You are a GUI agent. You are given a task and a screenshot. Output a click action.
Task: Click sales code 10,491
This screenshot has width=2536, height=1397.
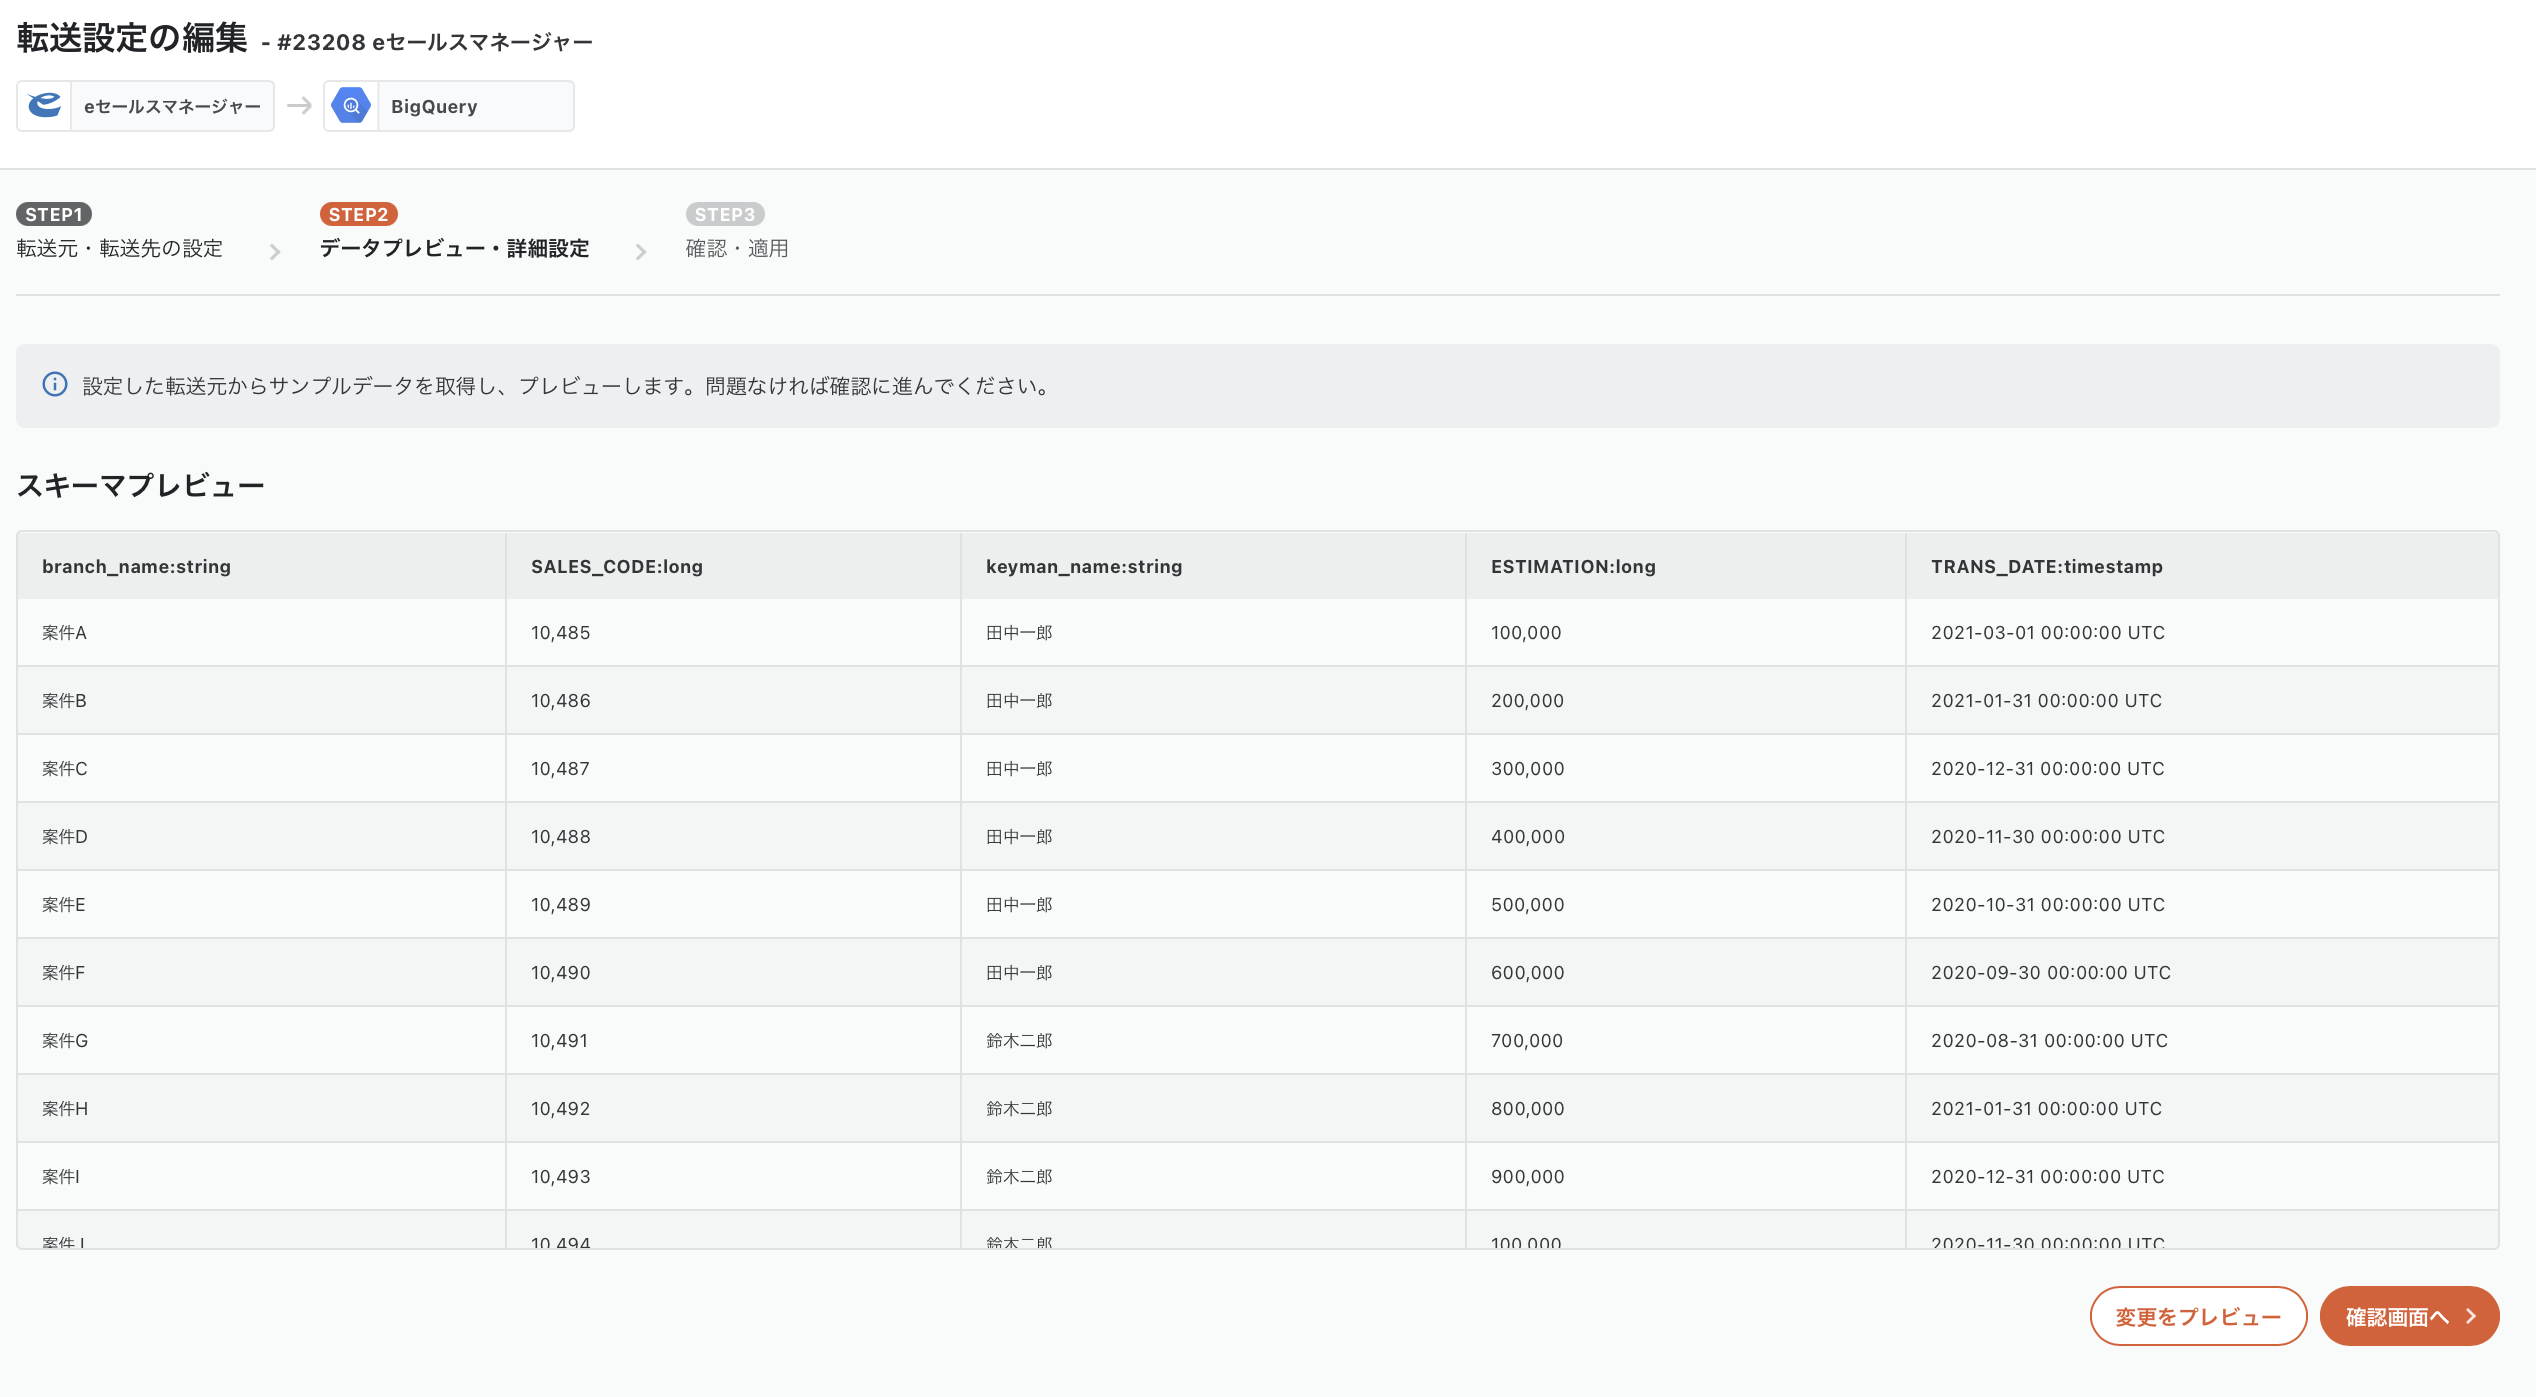pos(559,1040)
